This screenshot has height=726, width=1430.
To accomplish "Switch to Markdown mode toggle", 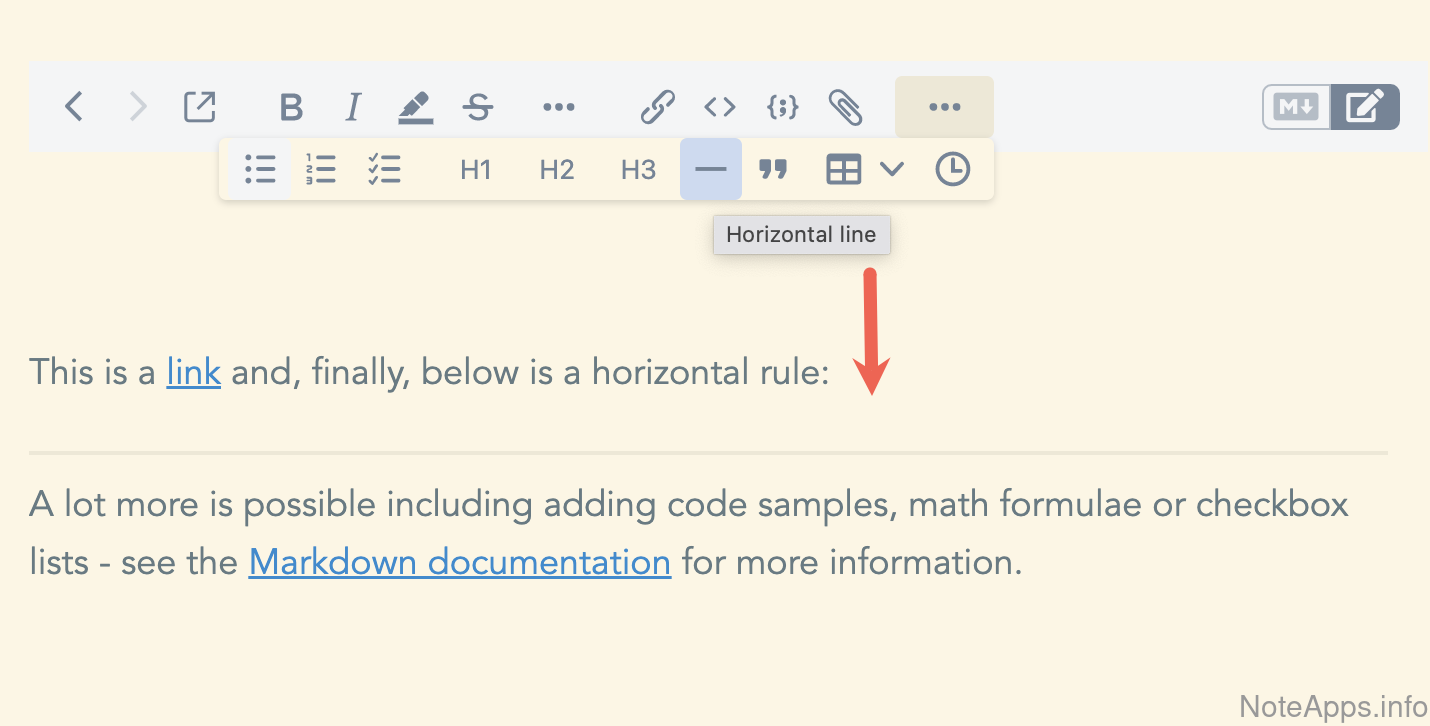I will pyautogui.click(x=1297, y=107).
